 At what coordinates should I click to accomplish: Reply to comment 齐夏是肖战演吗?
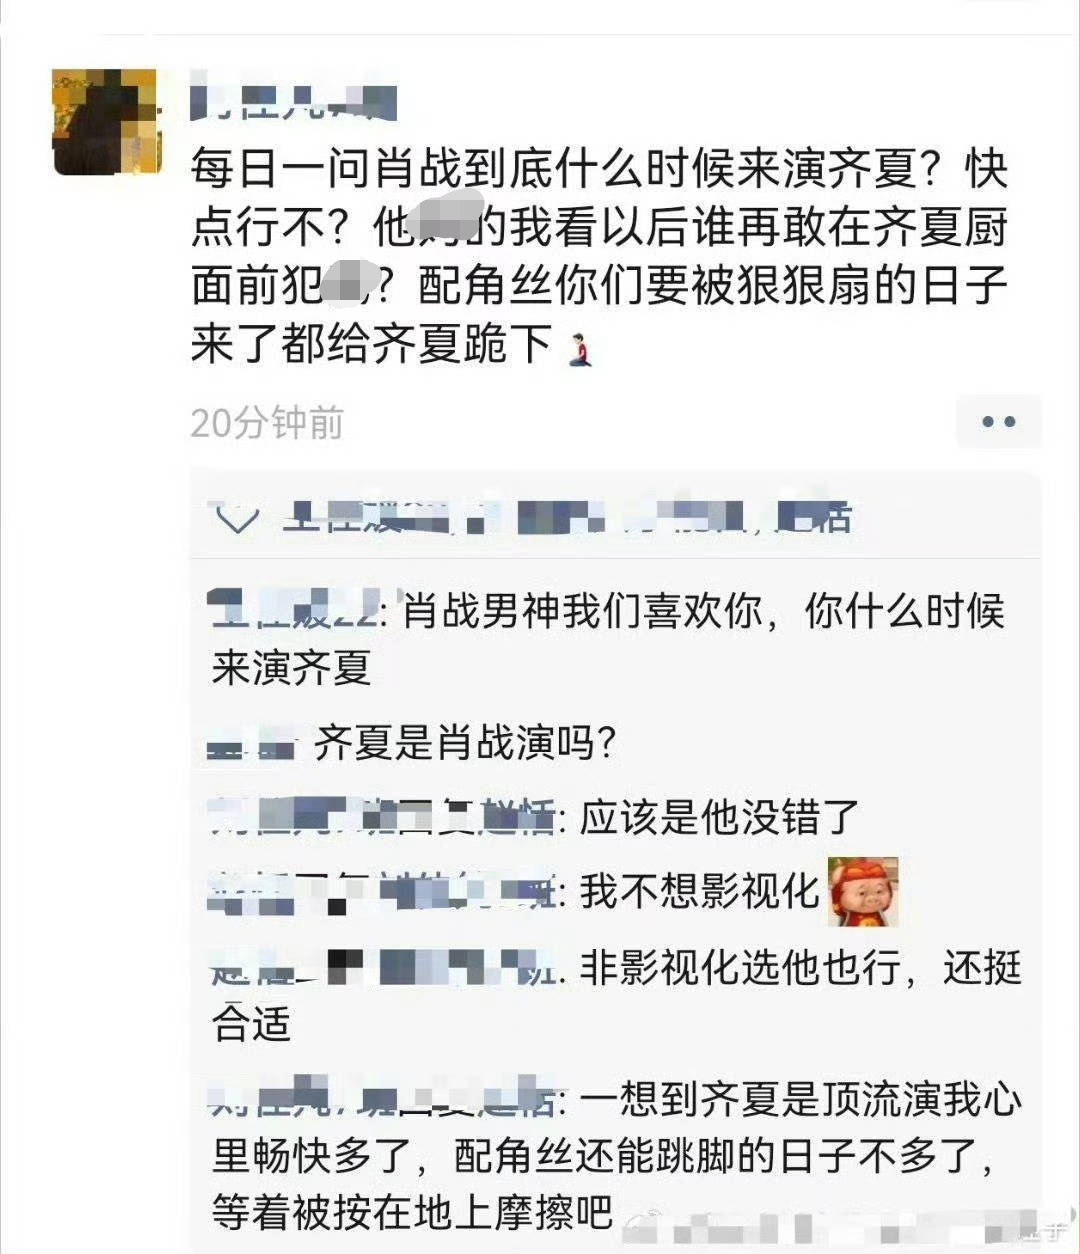pos(465,742)
